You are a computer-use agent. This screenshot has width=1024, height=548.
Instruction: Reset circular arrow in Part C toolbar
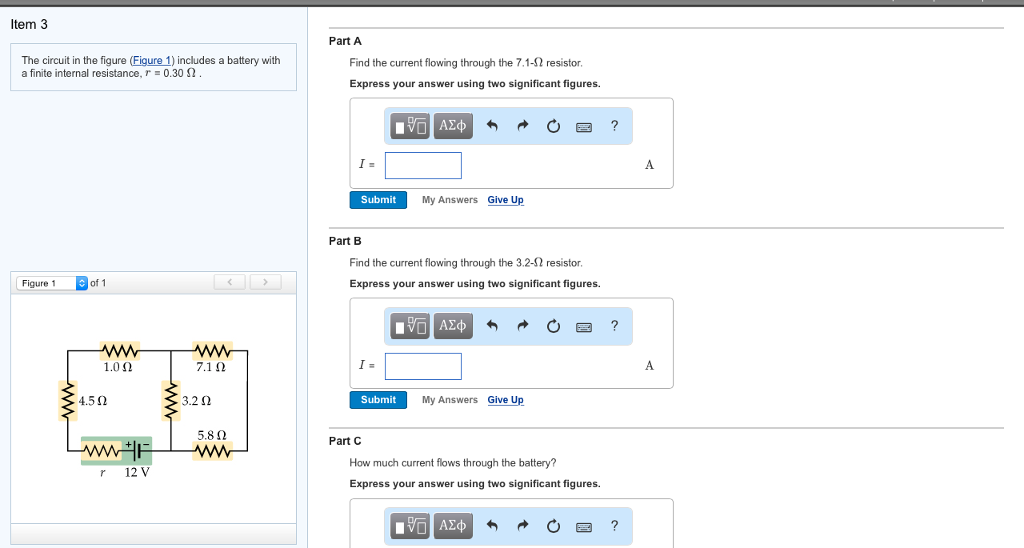tap(553, 526)
